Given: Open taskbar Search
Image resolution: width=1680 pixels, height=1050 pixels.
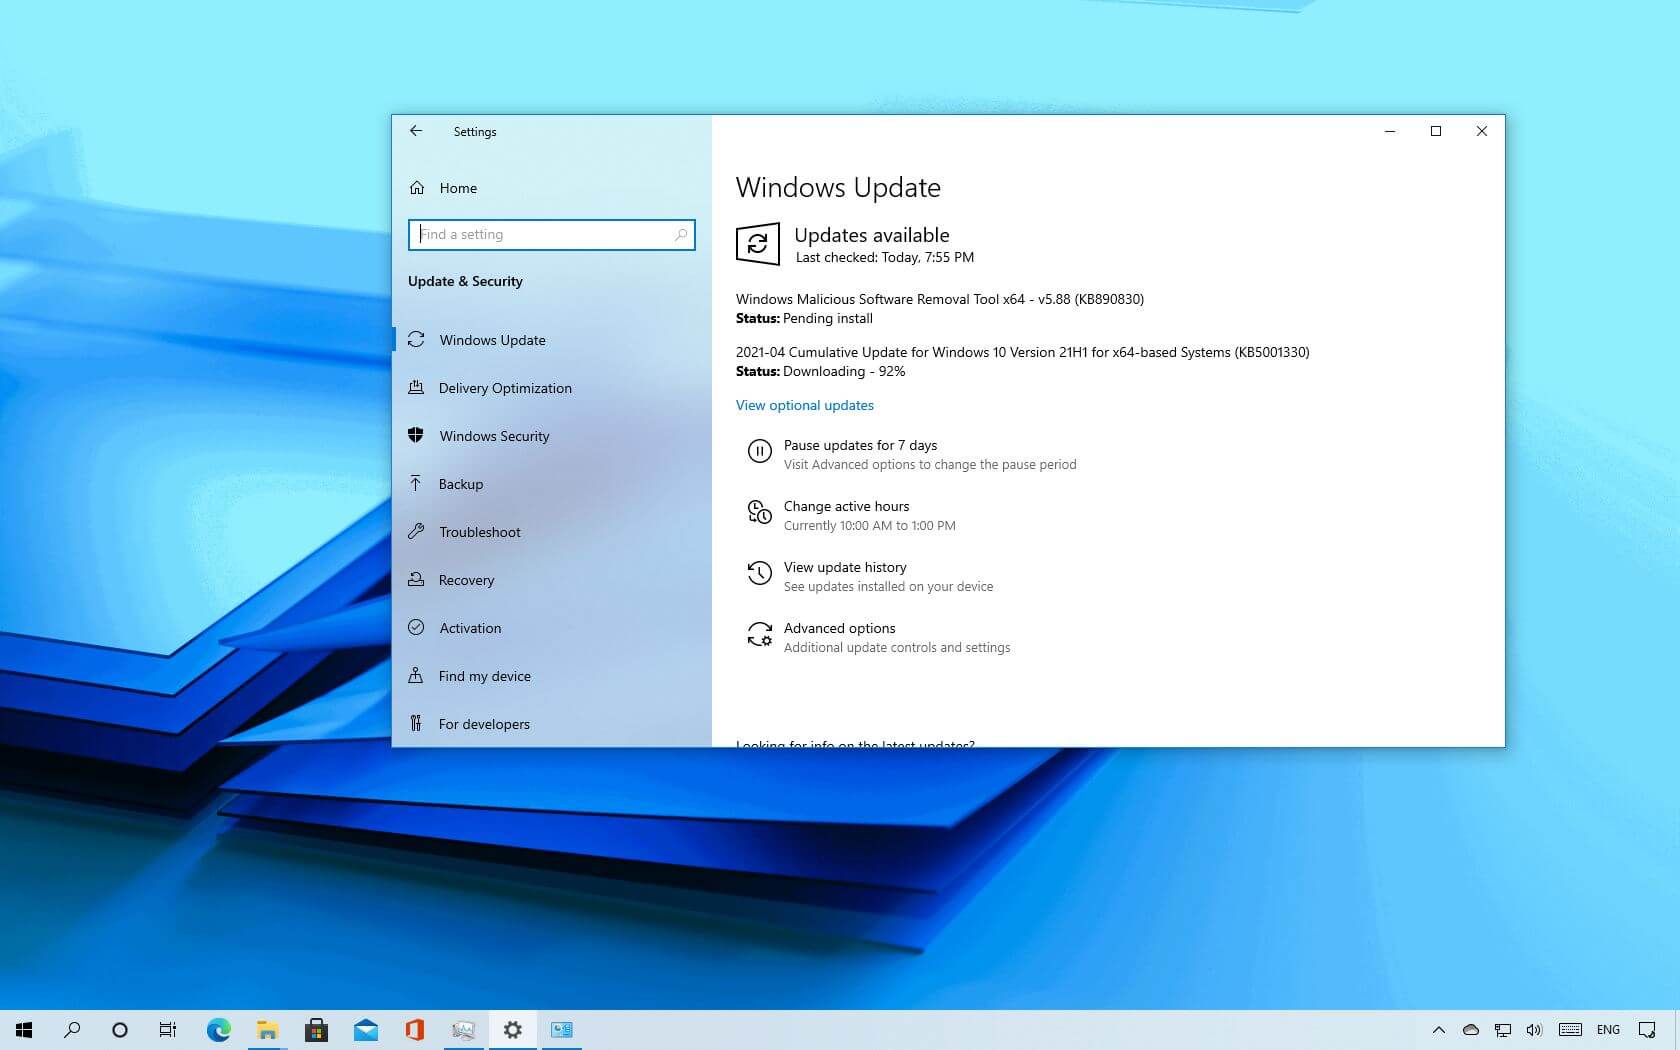Looking at the screenshot, I should pyautogui.click(x=72, y=1030).
